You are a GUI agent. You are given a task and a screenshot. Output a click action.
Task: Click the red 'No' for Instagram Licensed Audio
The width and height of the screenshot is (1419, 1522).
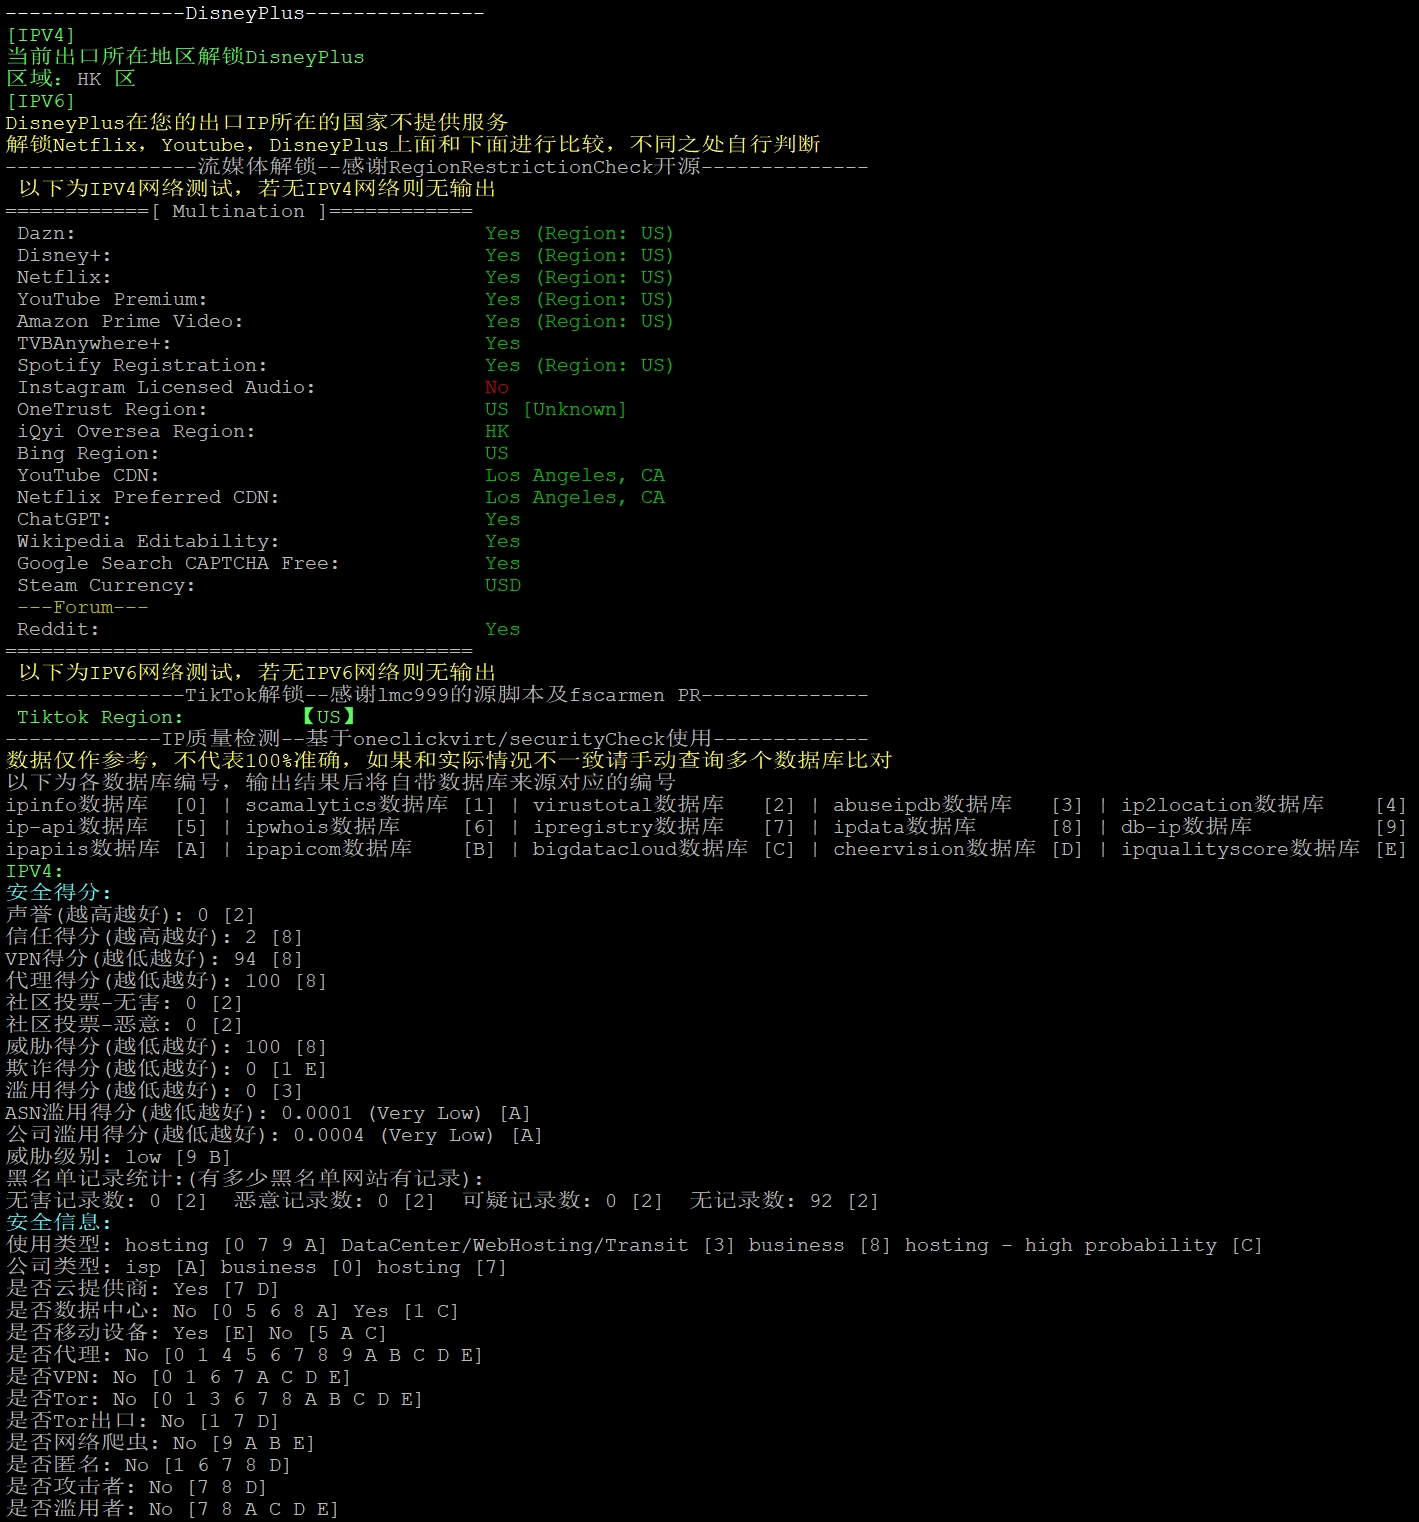coord(497,387)
